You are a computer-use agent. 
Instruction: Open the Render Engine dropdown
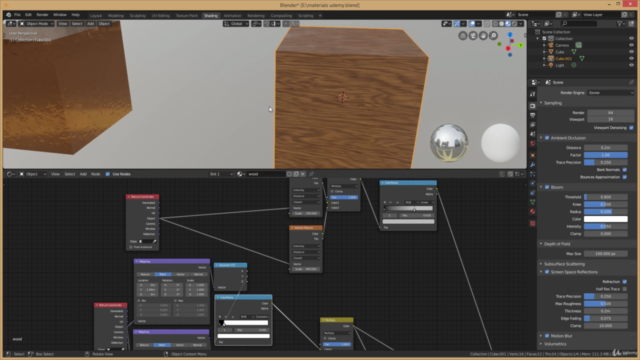(x=611, y=93)
